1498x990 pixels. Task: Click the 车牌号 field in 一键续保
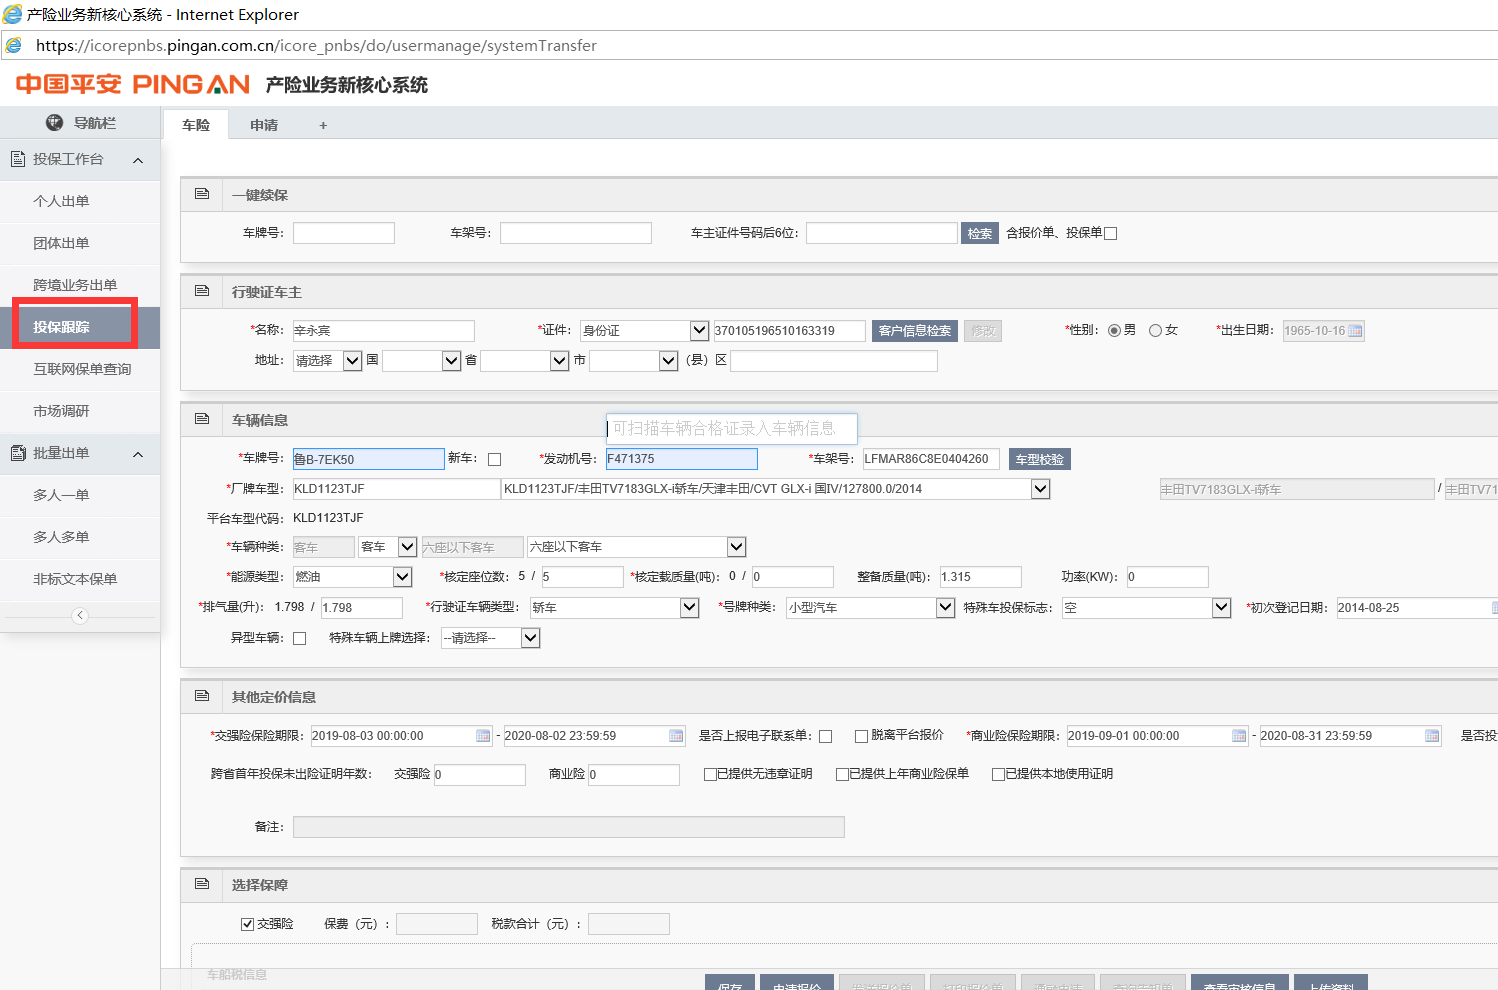click(x=343, y=233)
